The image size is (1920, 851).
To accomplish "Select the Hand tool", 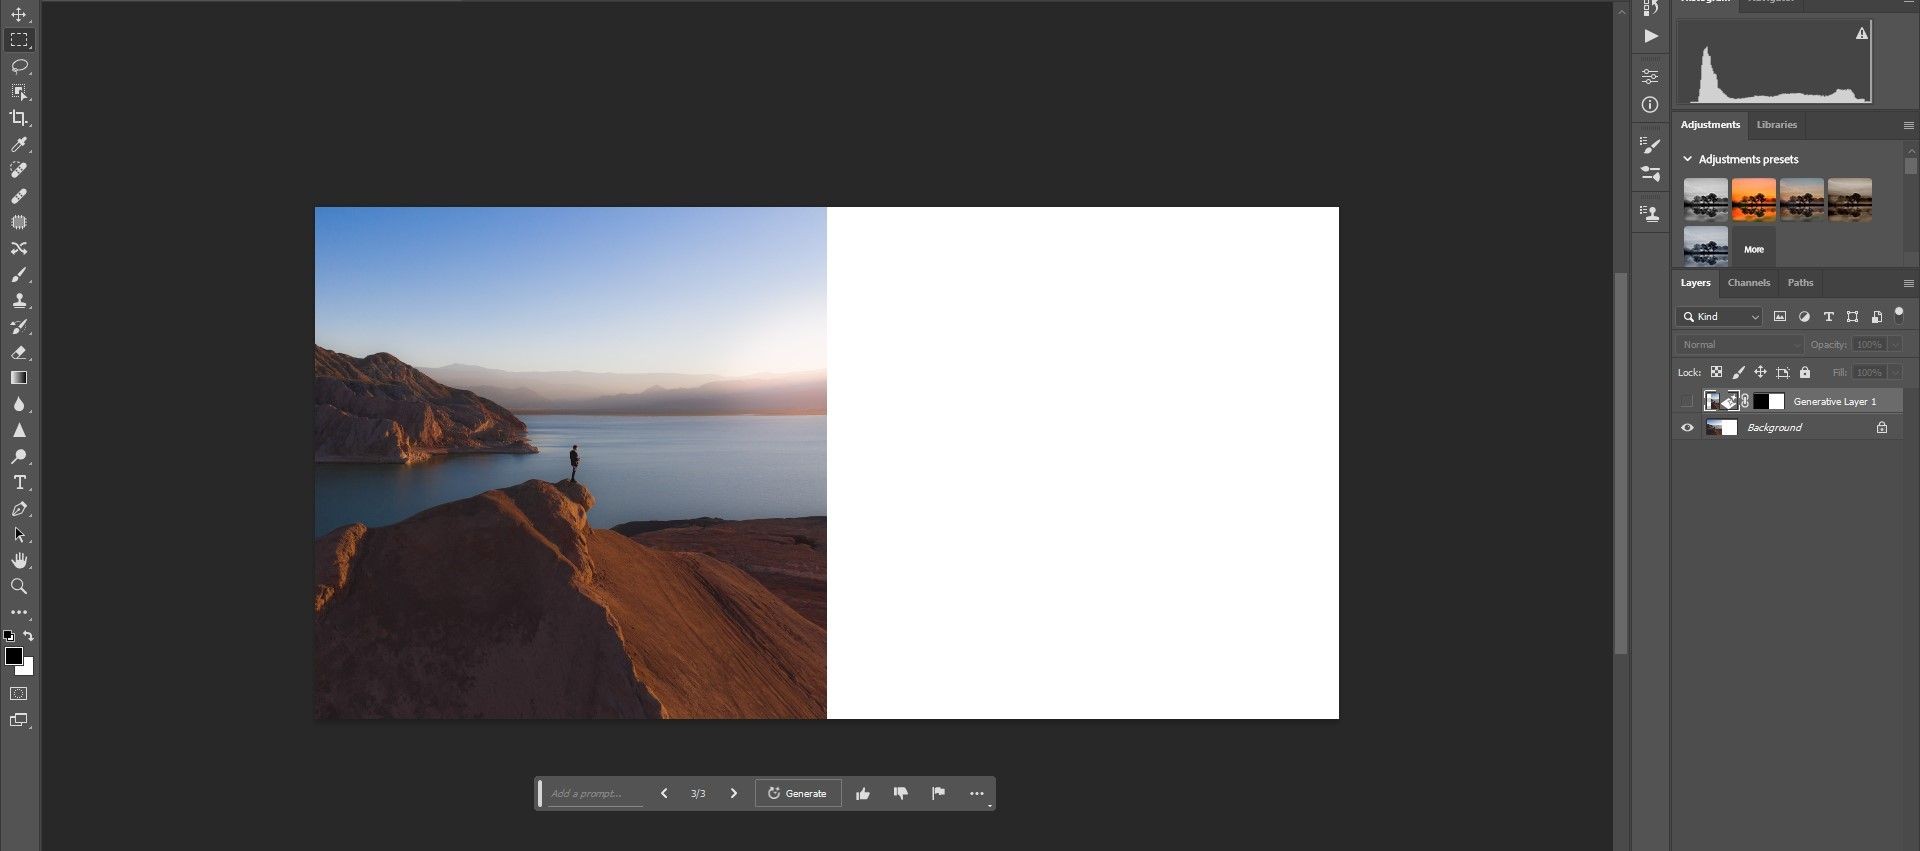I will [19, 560].
